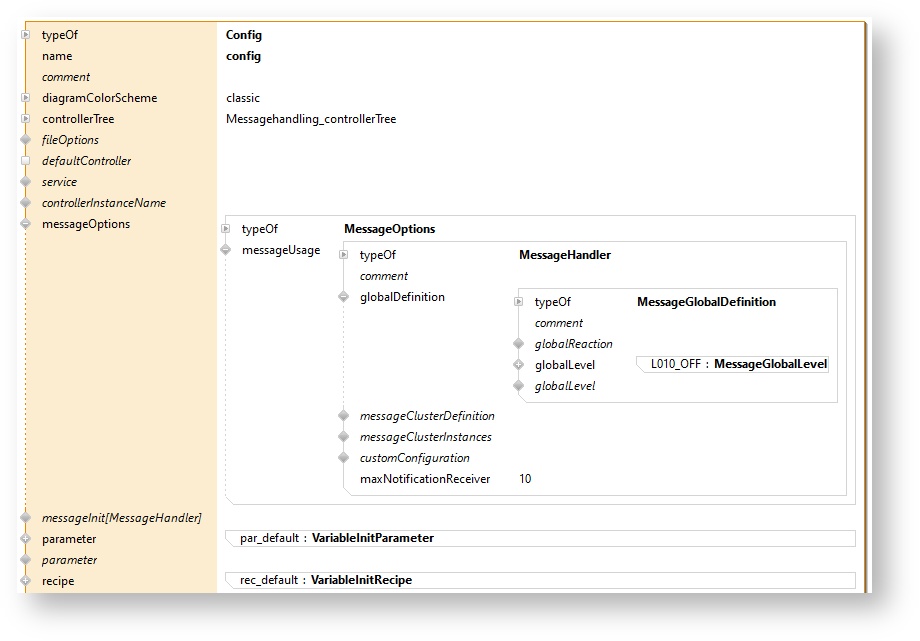Expand the diagramColorScheme row arrow
Viewport: 920px width, 641px height.
pyautogui.click(x=25, y=98)
